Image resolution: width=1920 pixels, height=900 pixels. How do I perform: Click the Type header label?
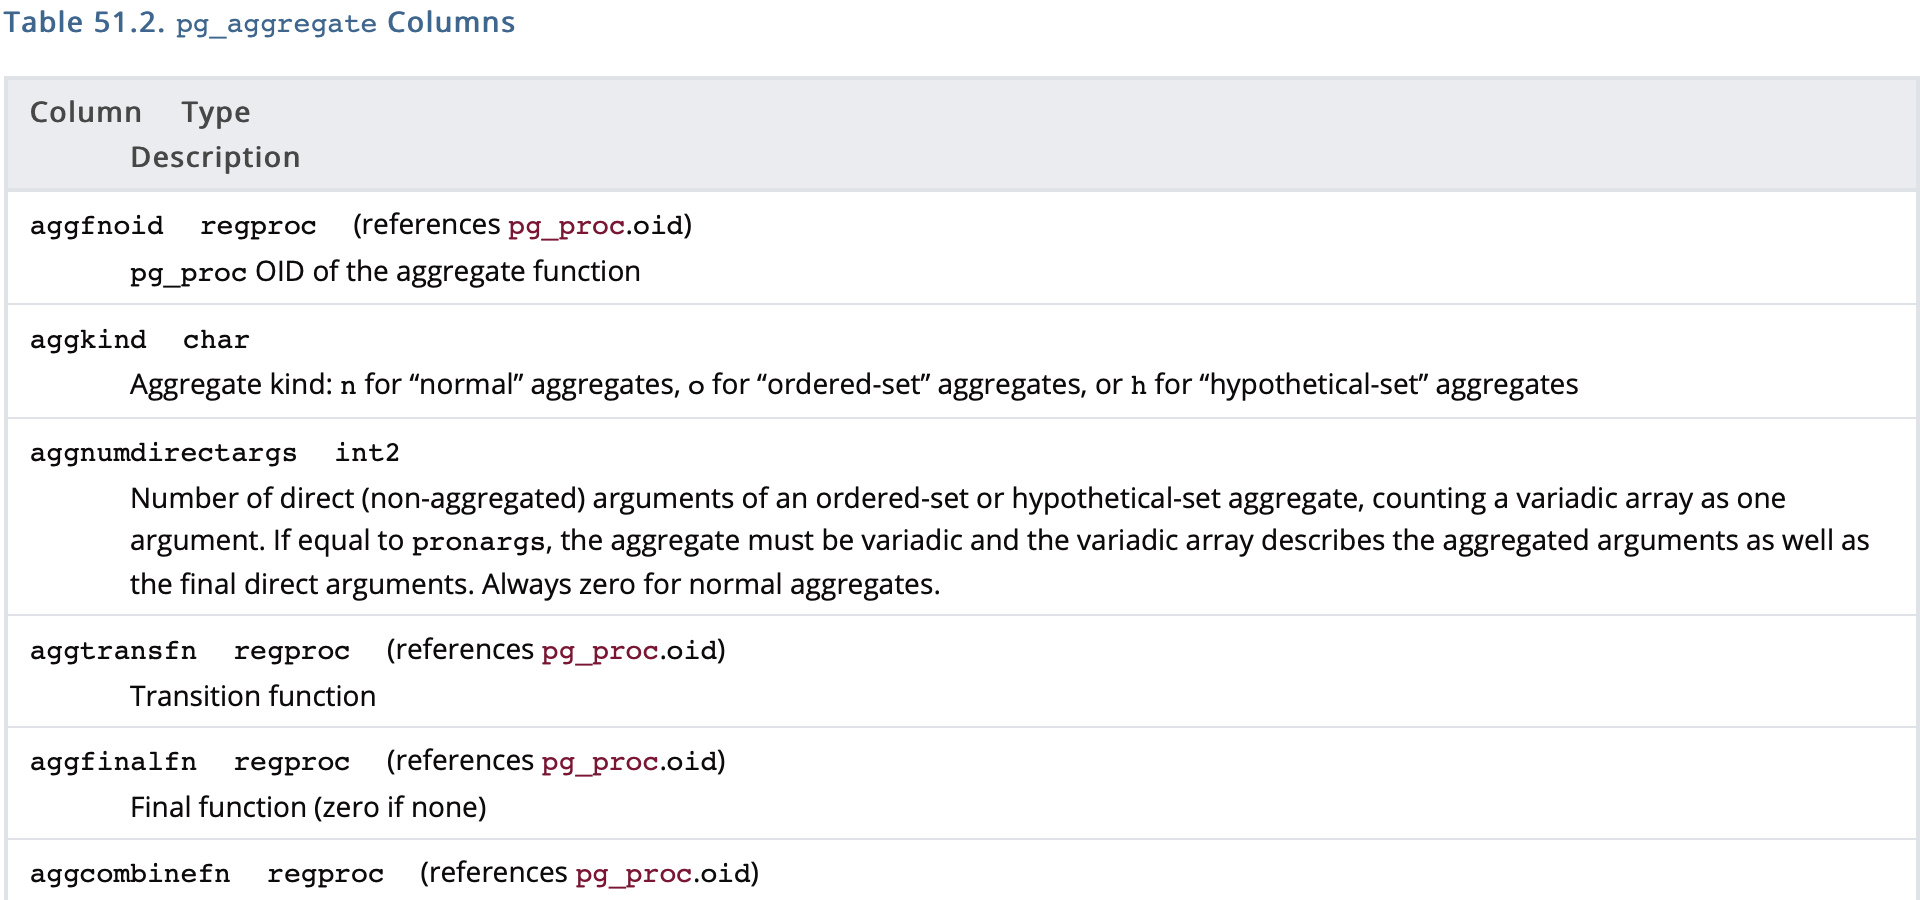click(x=216, y=112)
